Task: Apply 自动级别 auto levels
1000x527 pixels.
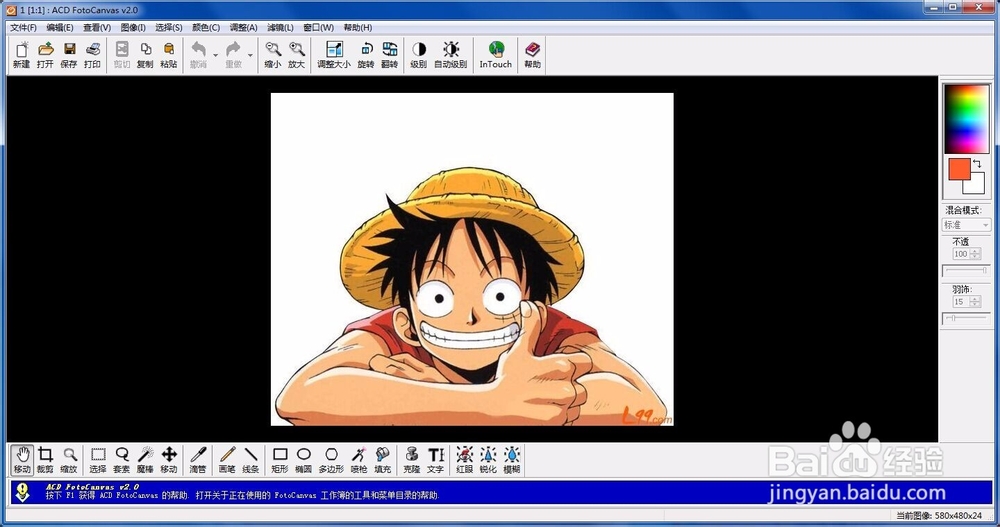Action: pyautogui.click(x=451, y=55)
